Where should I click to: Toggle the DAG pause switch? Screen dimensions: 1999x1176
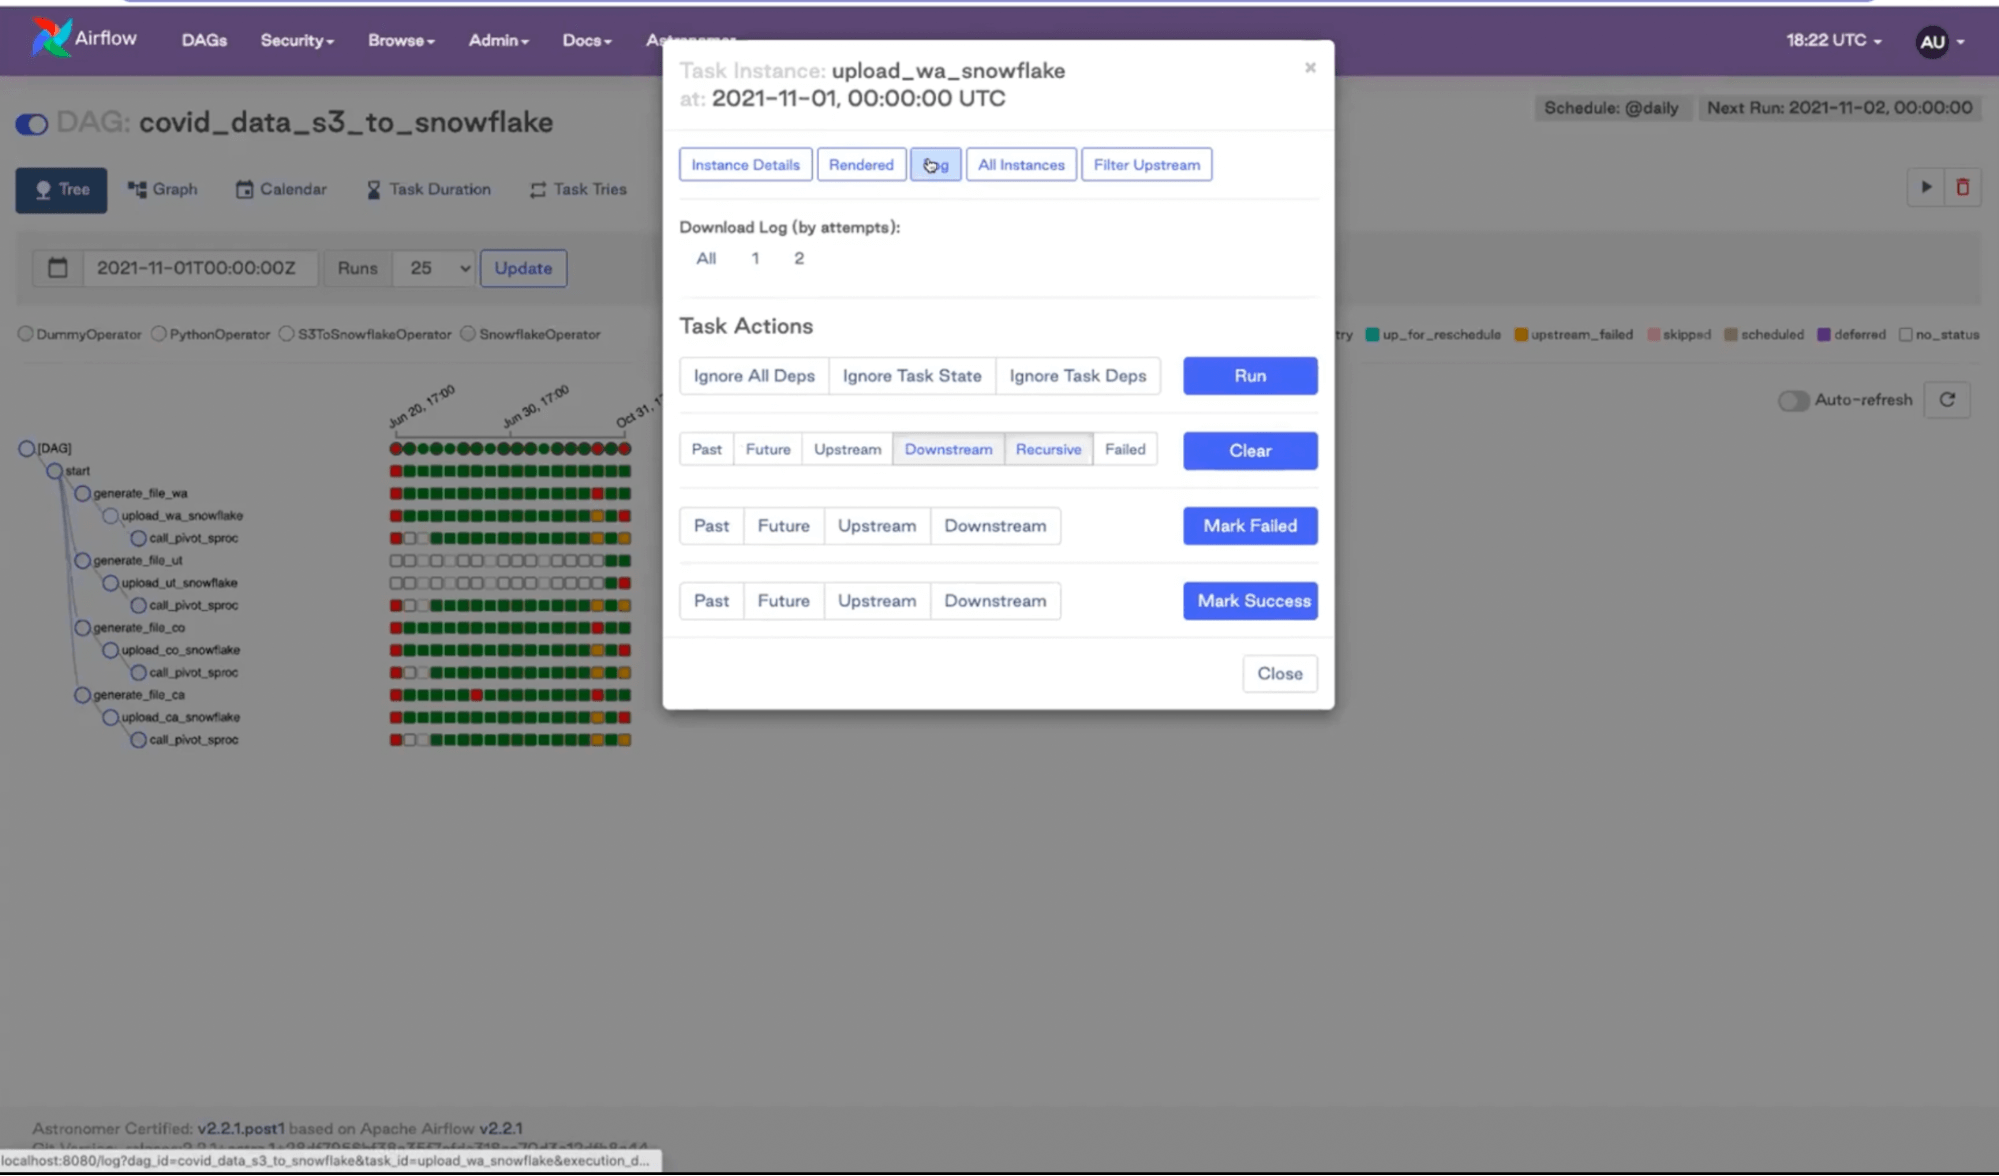[x=32, y=124]
